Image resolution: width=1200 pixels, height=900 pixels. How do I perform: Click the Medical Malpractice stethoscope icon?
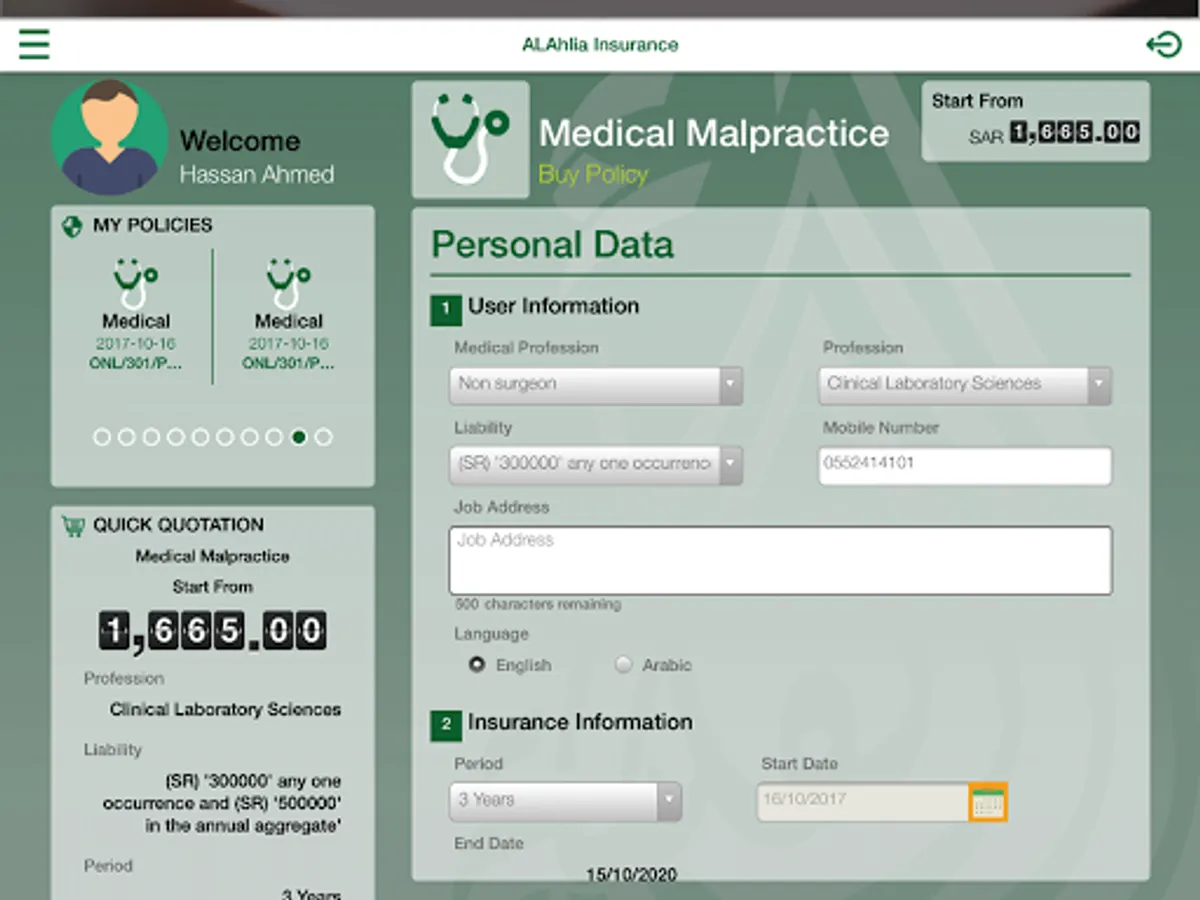click(470, 139)
